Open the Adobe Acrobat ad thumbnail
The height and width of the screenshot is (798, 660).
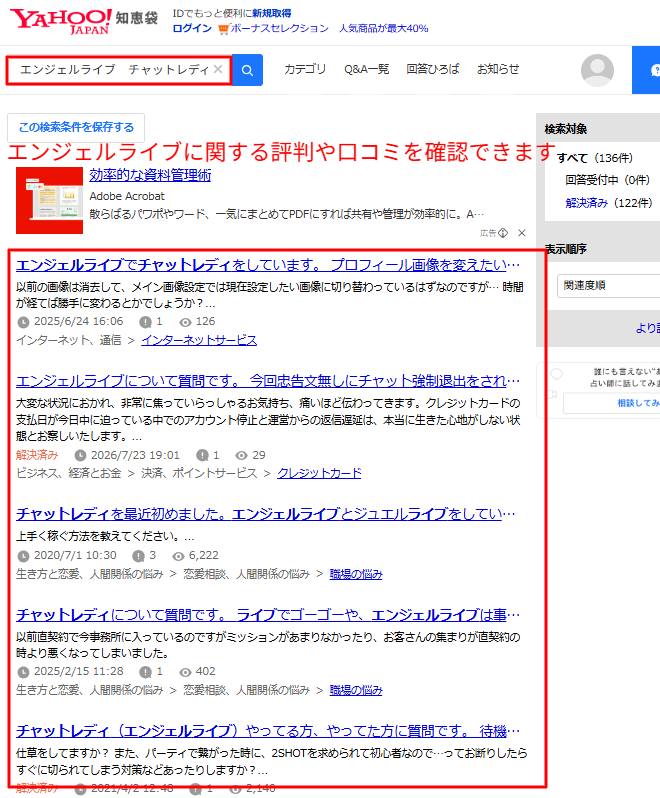49,201
